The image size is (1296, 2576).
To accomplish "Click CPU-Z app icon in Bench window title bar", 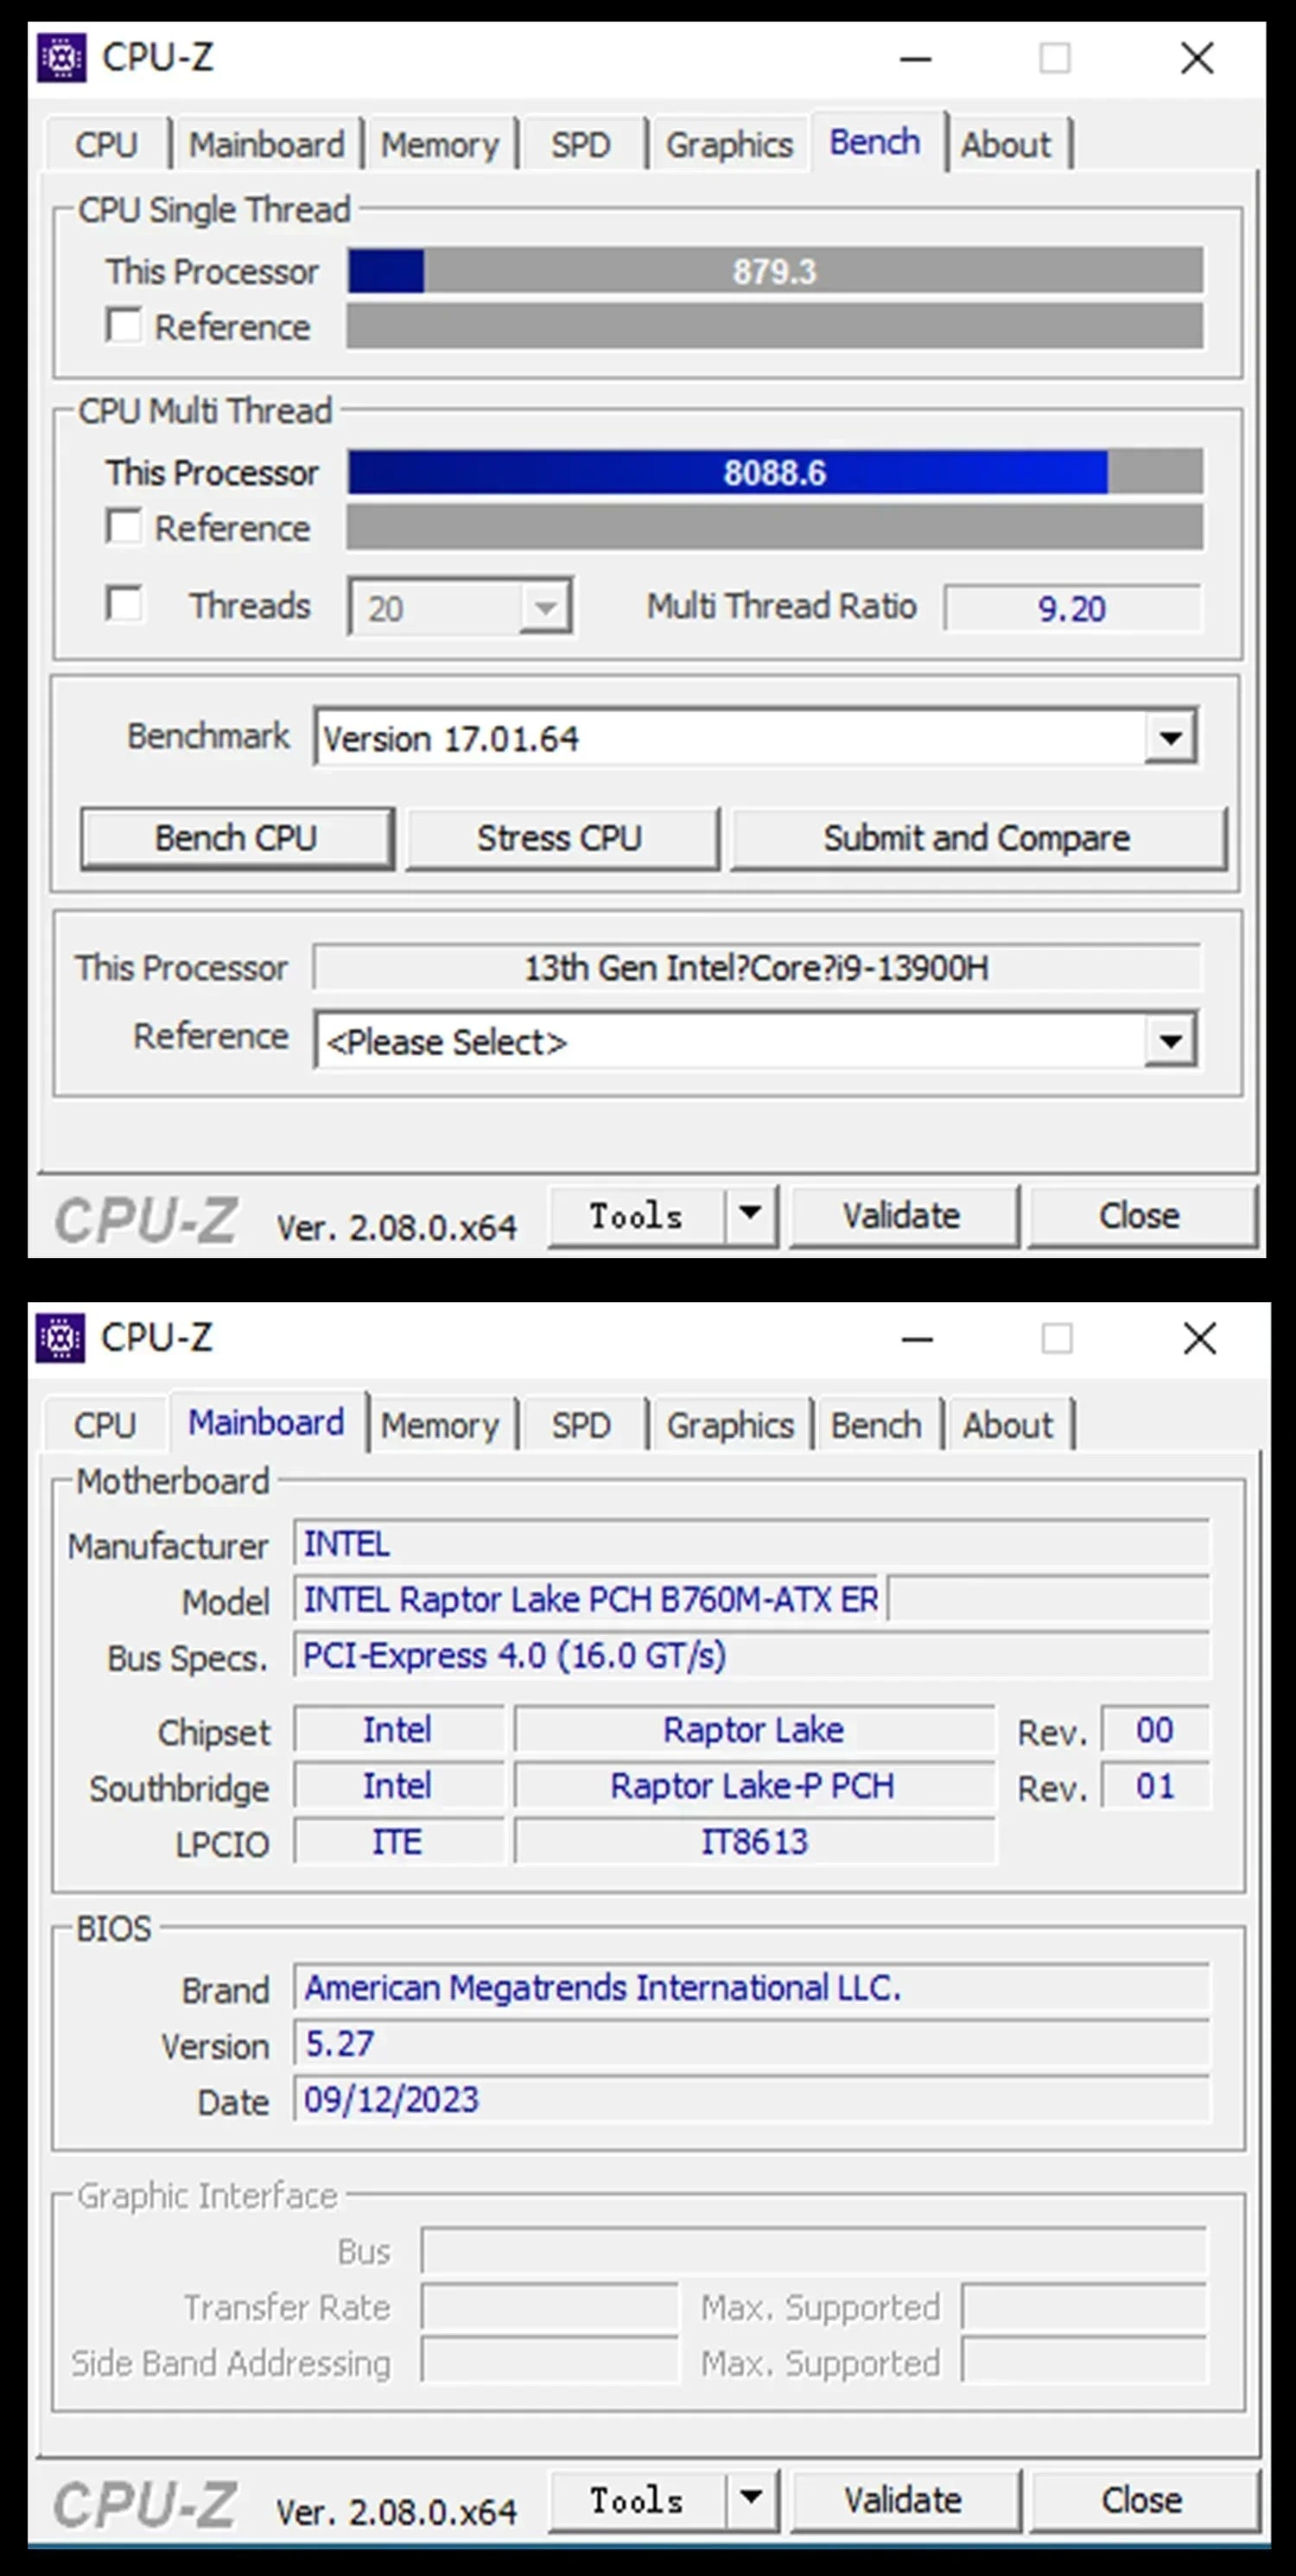I will coord(61,58).
